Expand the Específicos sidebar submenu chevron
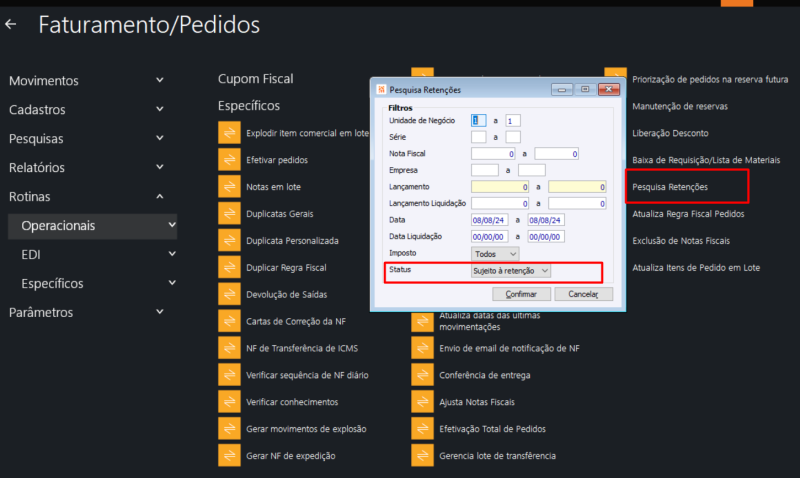This screenshot has width=800, height=478. pos(172,283)
